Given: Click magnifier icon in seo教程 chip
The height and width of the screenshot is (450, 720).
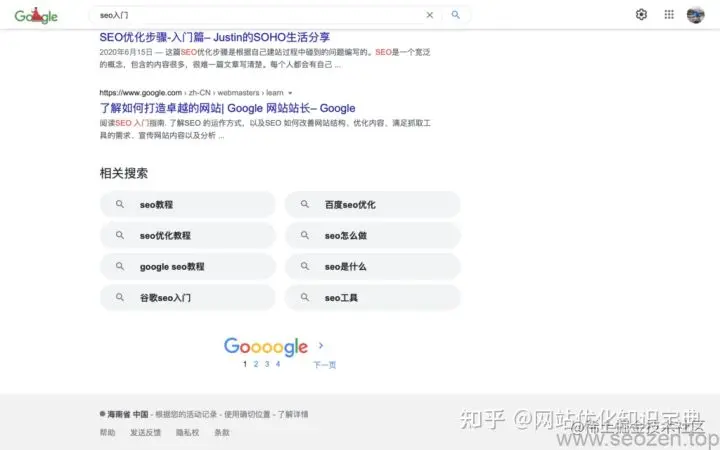Looking at the screenshot, I should 120,204.
